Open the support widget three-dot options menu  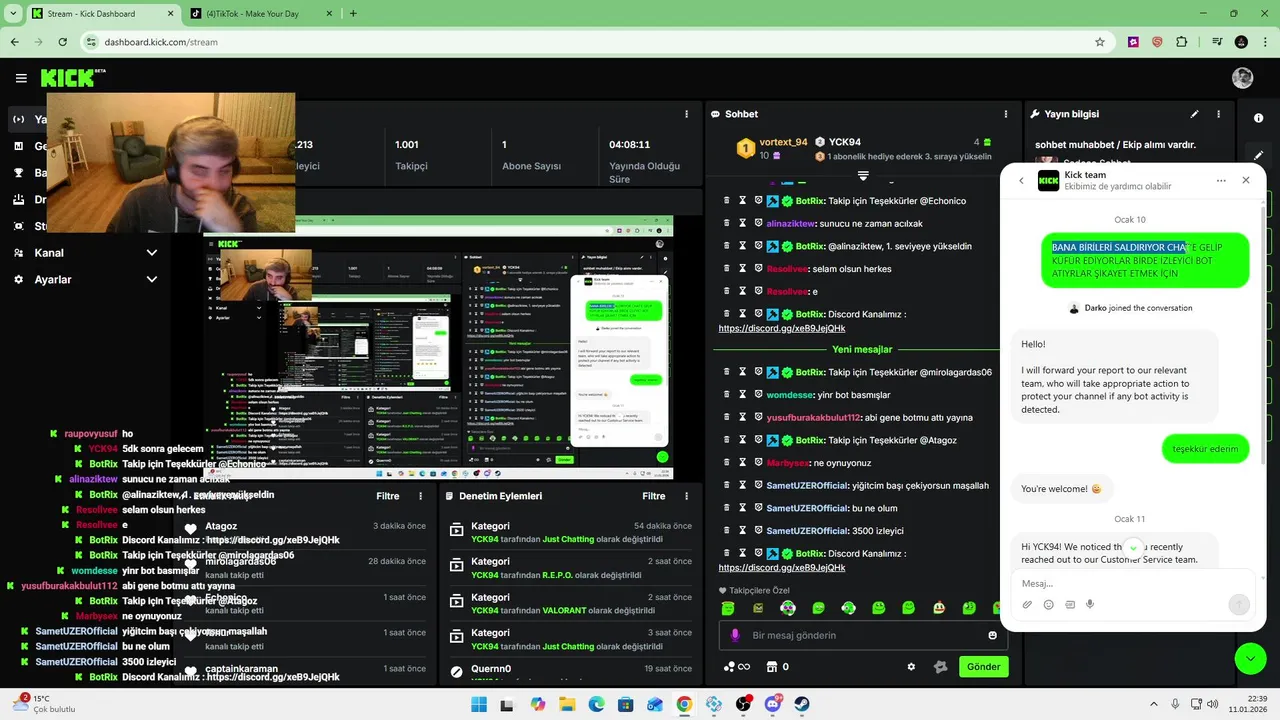pyautogui.click(x=1221, y=181)
